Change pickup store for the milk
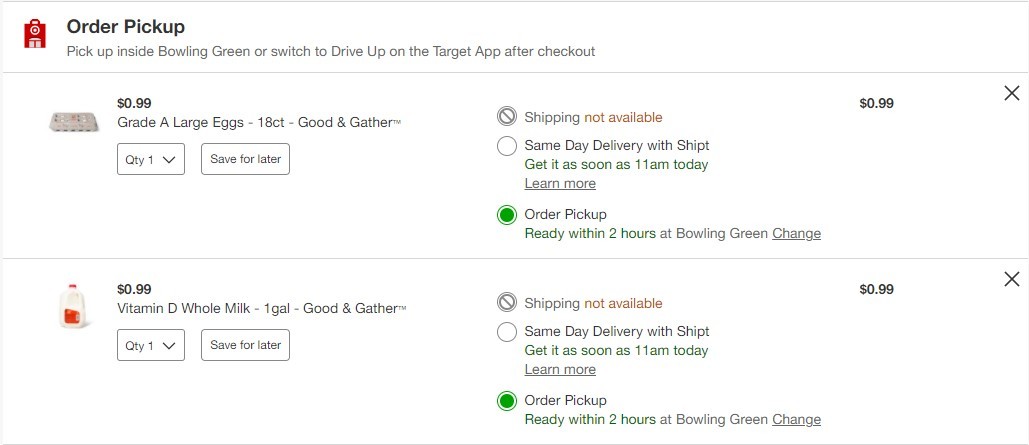The width and height of the screenshot is (1029, 445). (796, 420)
